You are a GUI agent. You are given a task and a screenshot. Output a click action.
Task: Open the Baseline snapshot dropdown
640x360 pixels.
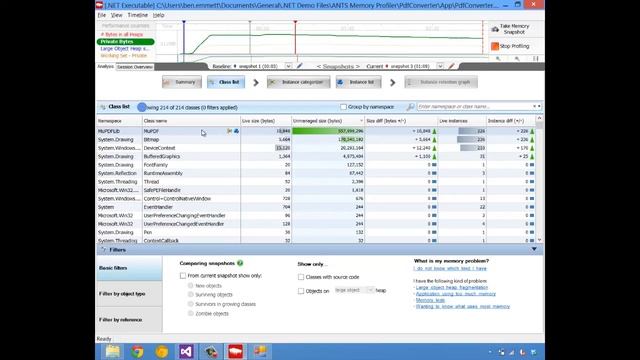(x=288, y=66)
